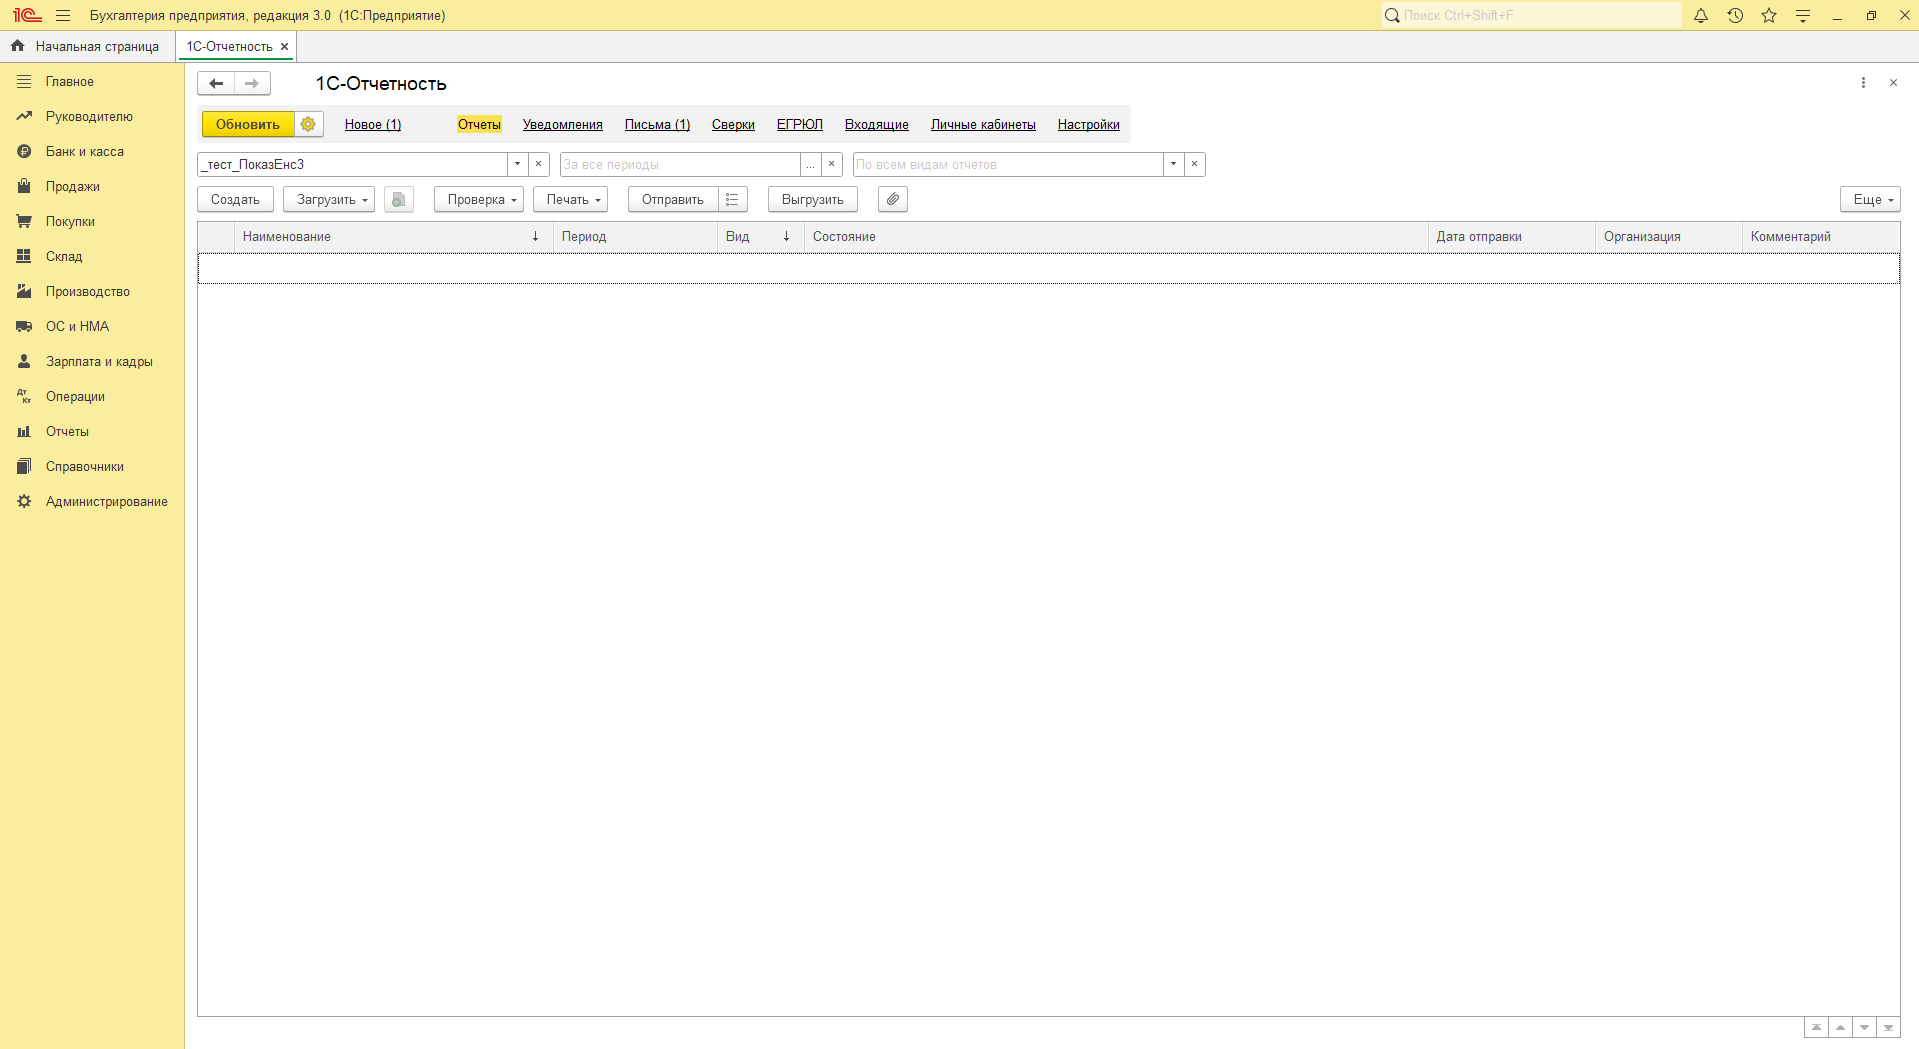This screenshot has height=1049, width=1919.
Task: Clear the report type filter field
Action: [x=1194, y=164]
